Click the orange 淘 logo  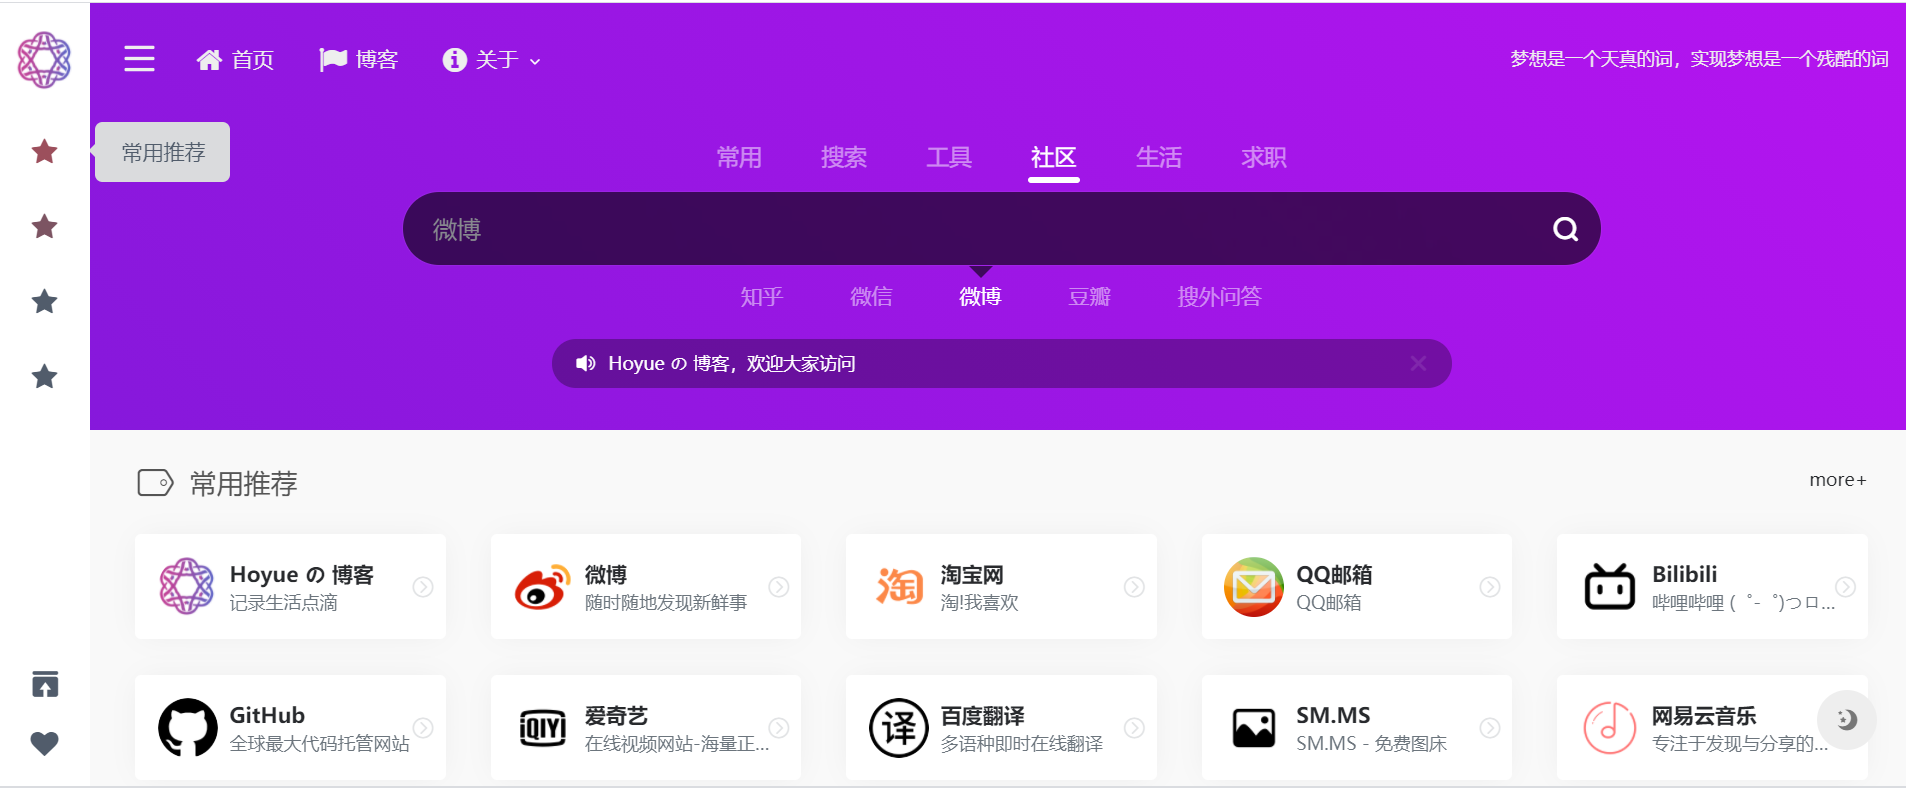[x=898, y=586]
